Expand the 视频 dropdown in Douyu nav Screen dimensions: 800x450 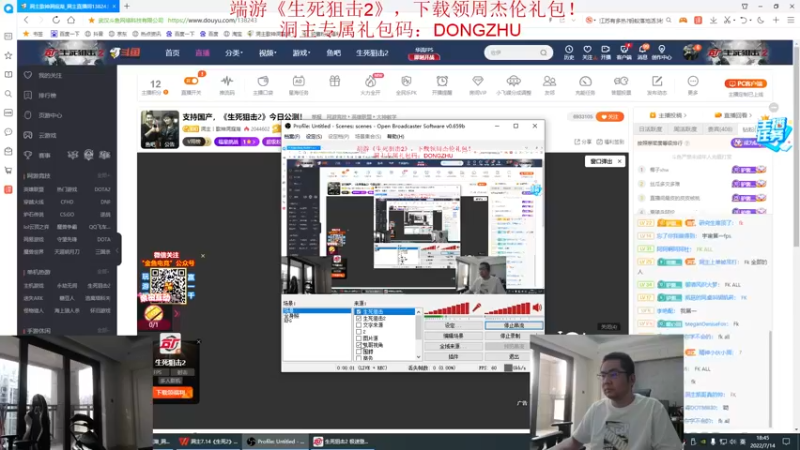[x=267, y=53]
